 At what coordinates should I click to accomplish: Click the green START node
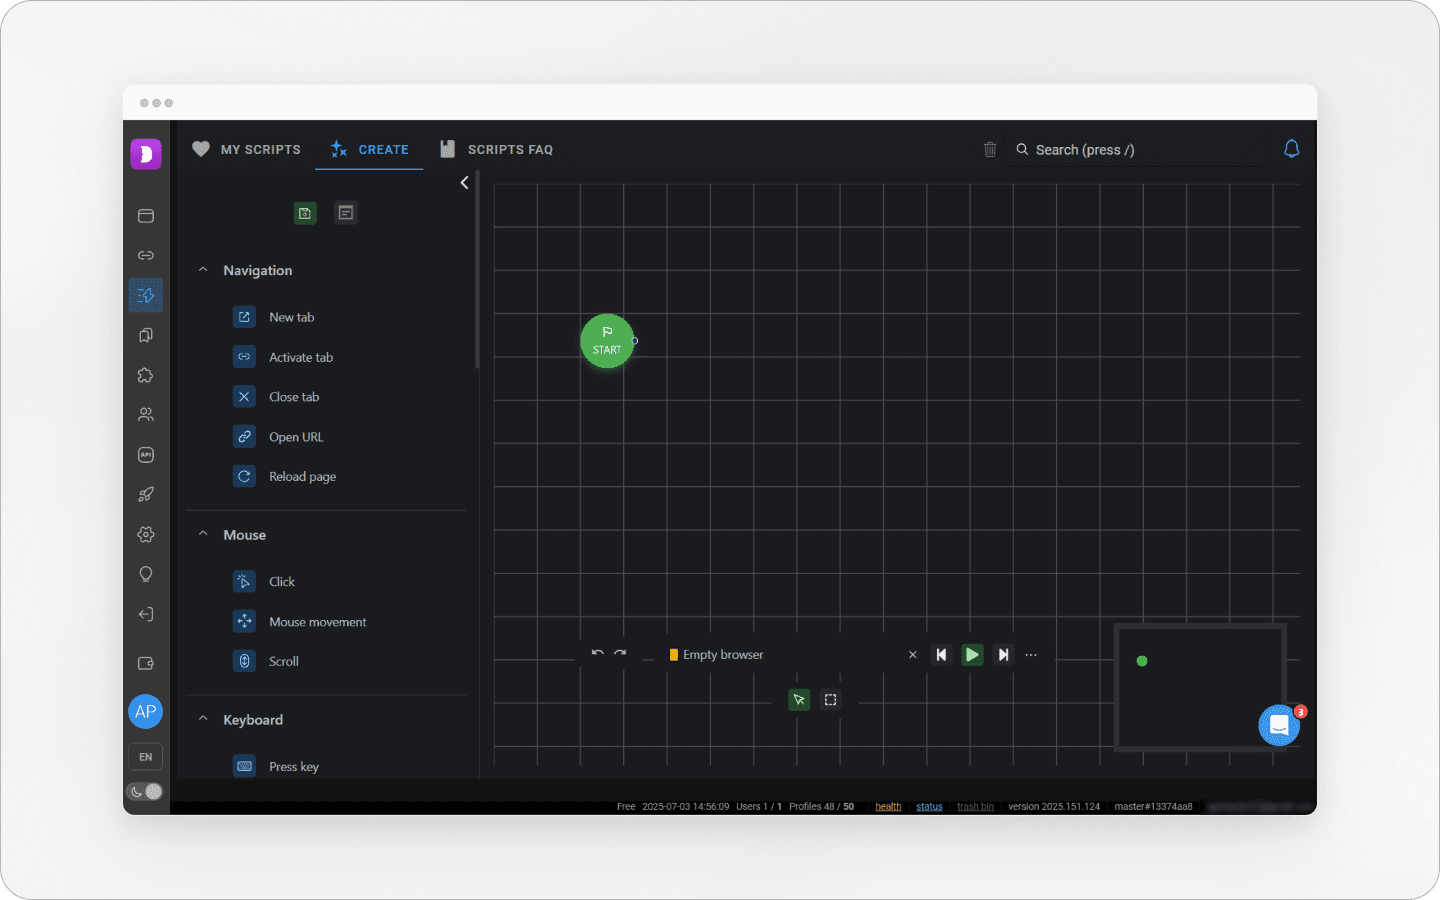coord(607,341)
